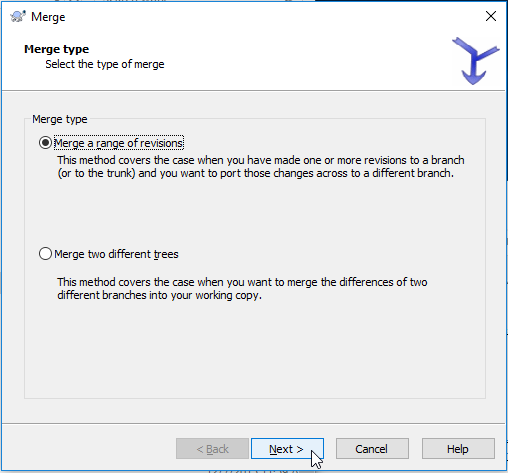Click the empty area under tree merge description
Image resolution: width=508 pixels, height=473 pixels.
(255, 350)
